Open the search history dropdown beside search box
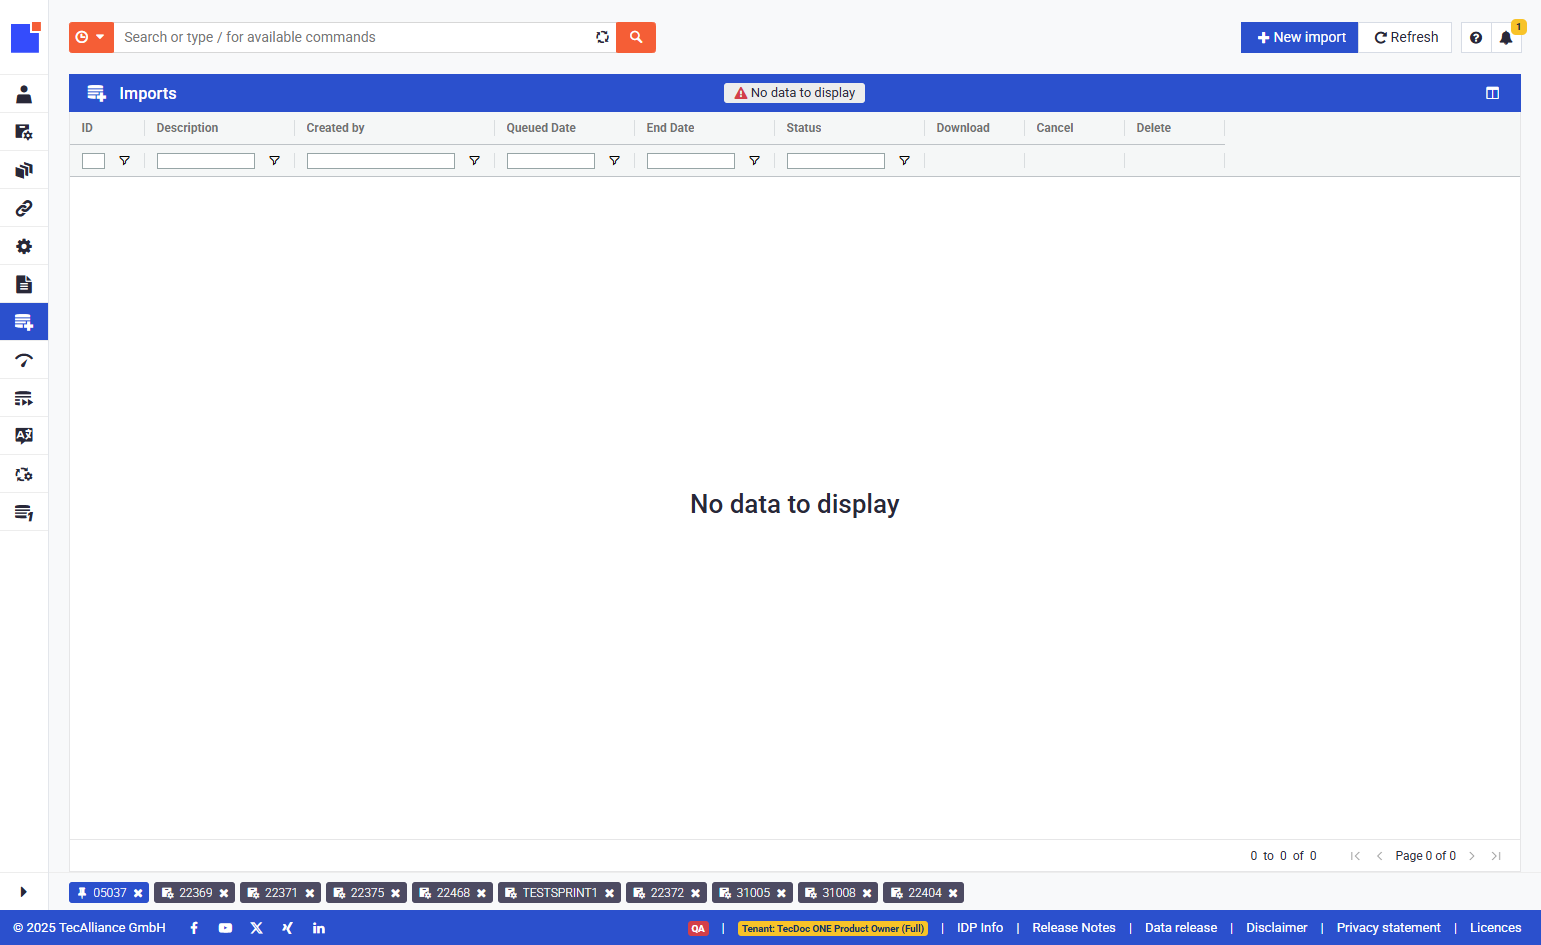Viewport: 1541px width, 945px height. coord(91,37)
